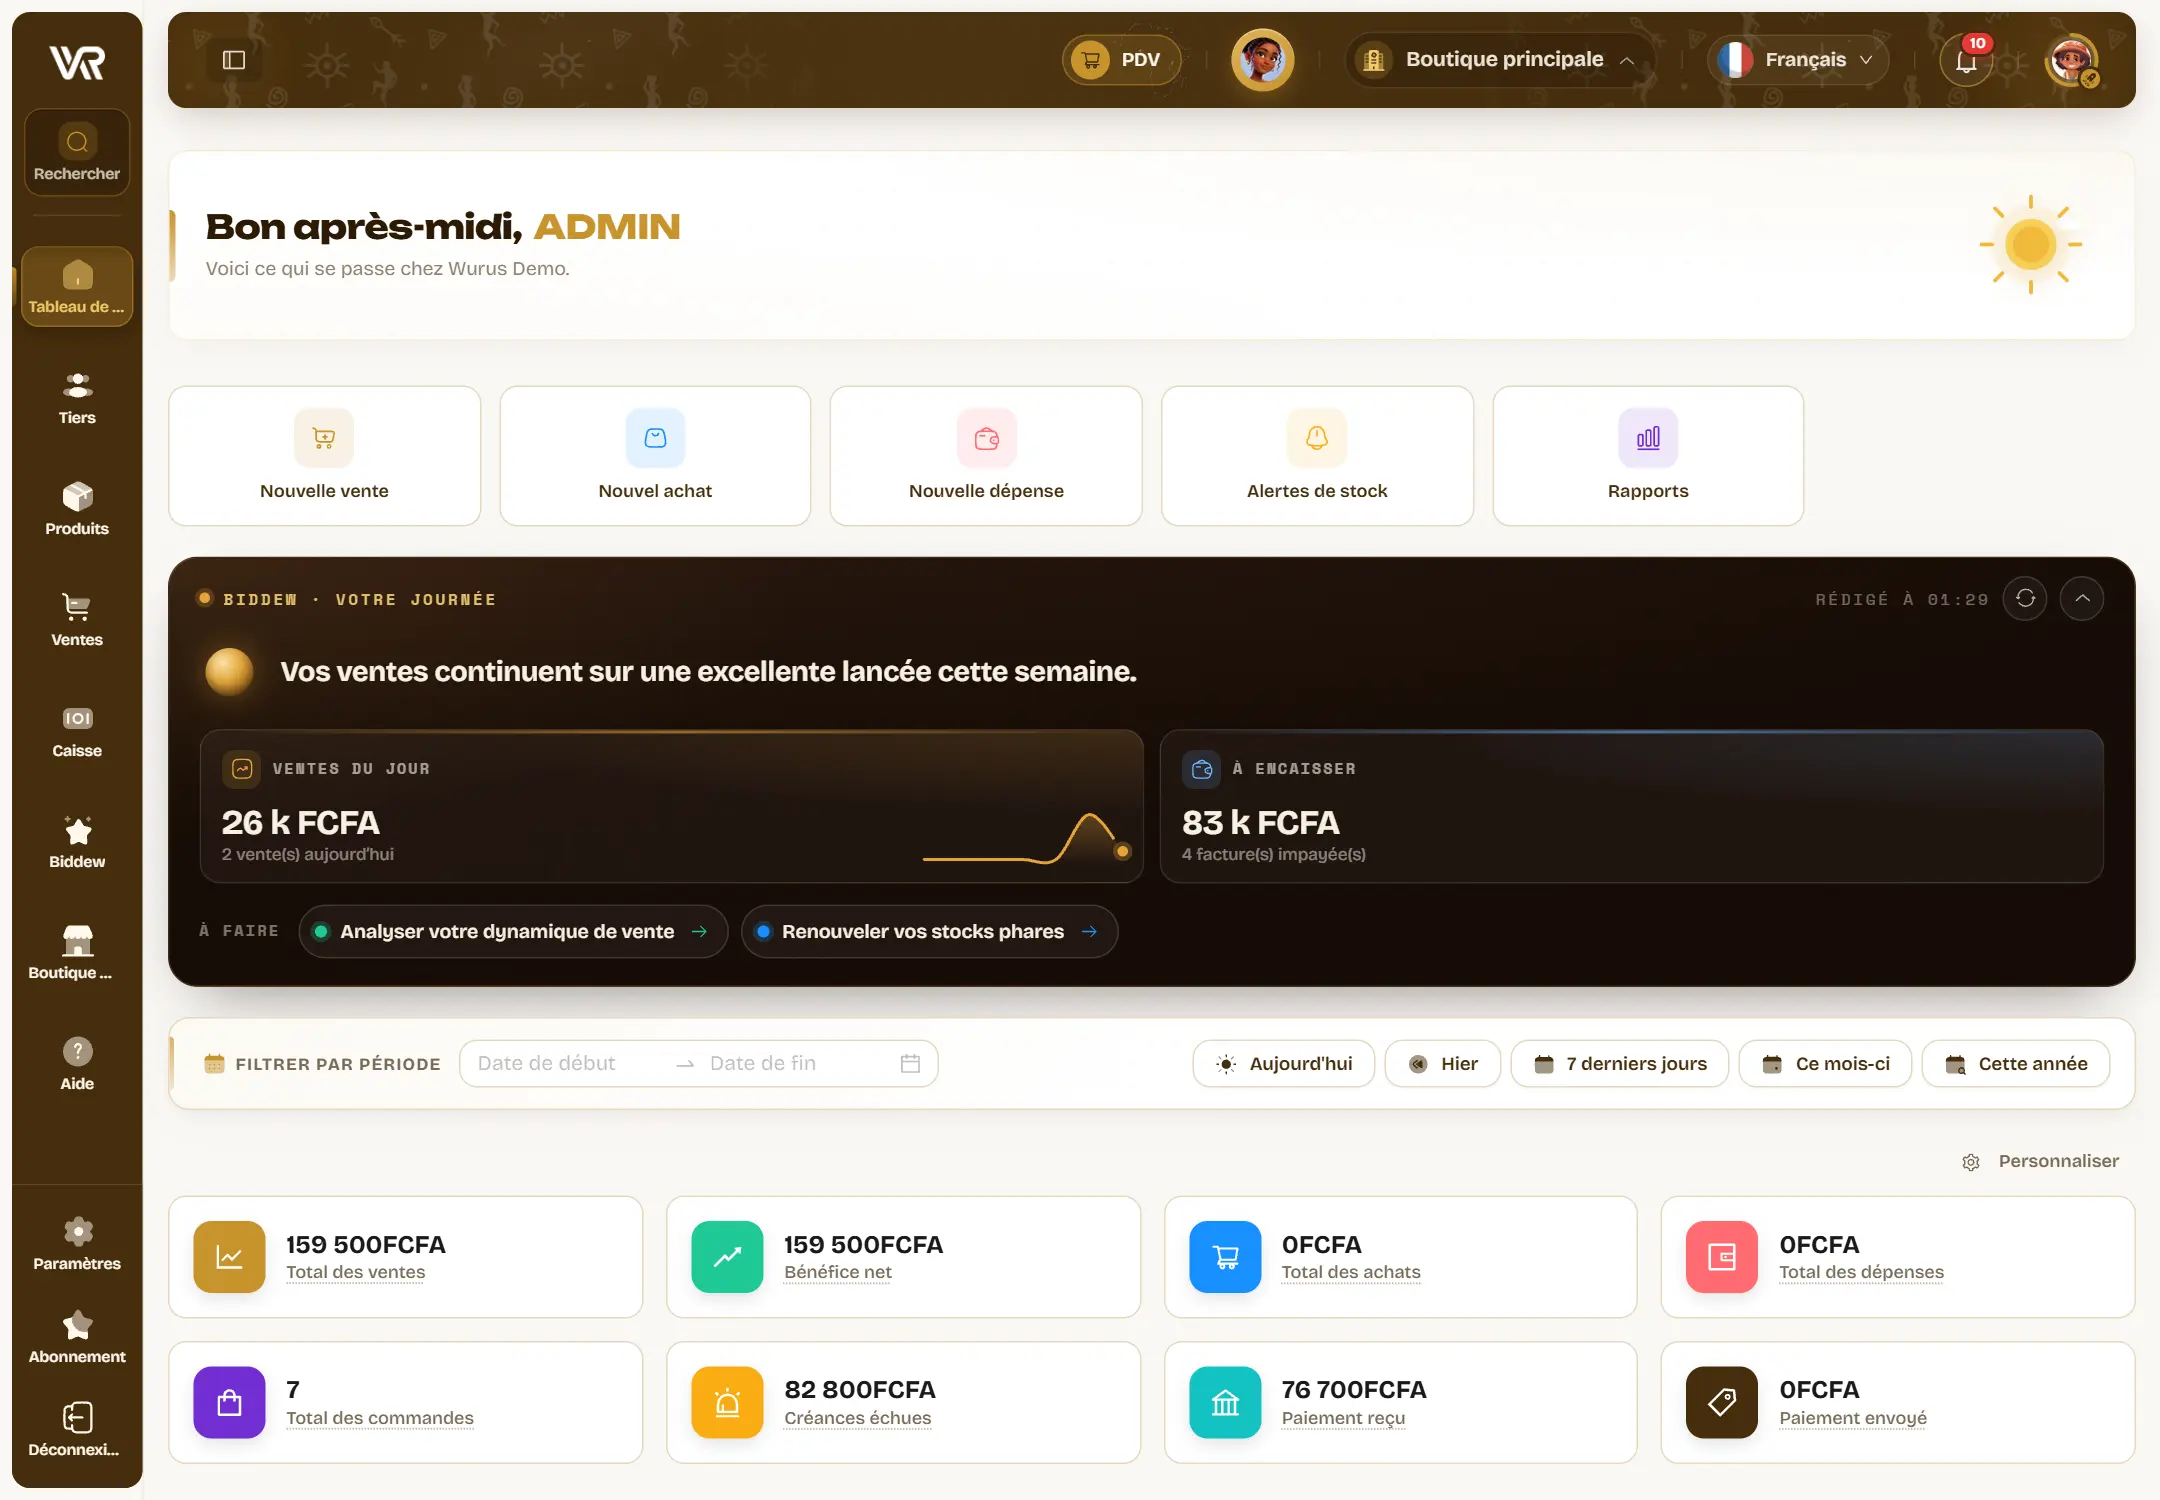
Task: Click the Nouvel achat shortcut card
Action: [655, 456]
